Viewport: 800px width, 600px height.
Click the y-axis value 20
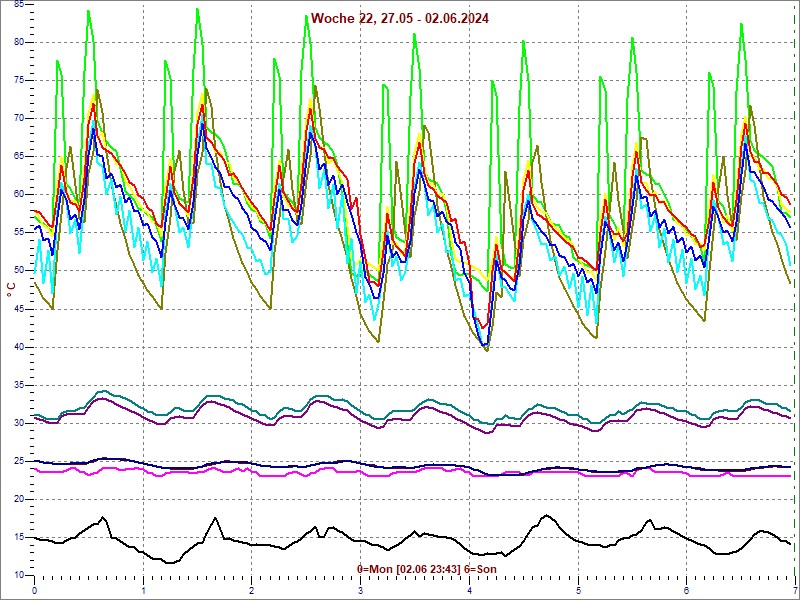(x=19, y=499)
